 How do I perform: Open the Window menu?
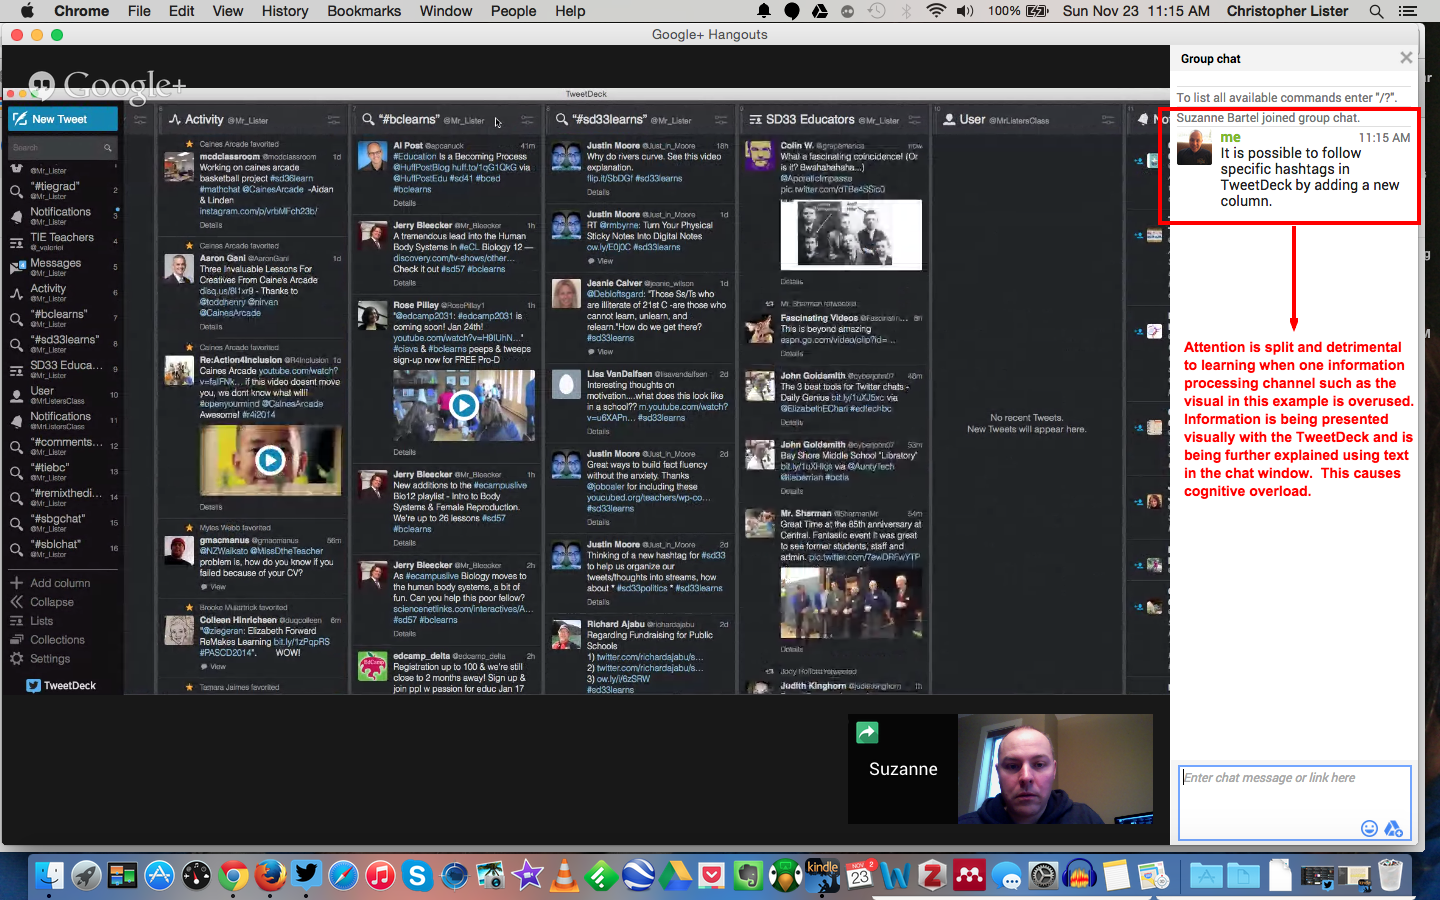pyautogui.click(x=446, y=11)
